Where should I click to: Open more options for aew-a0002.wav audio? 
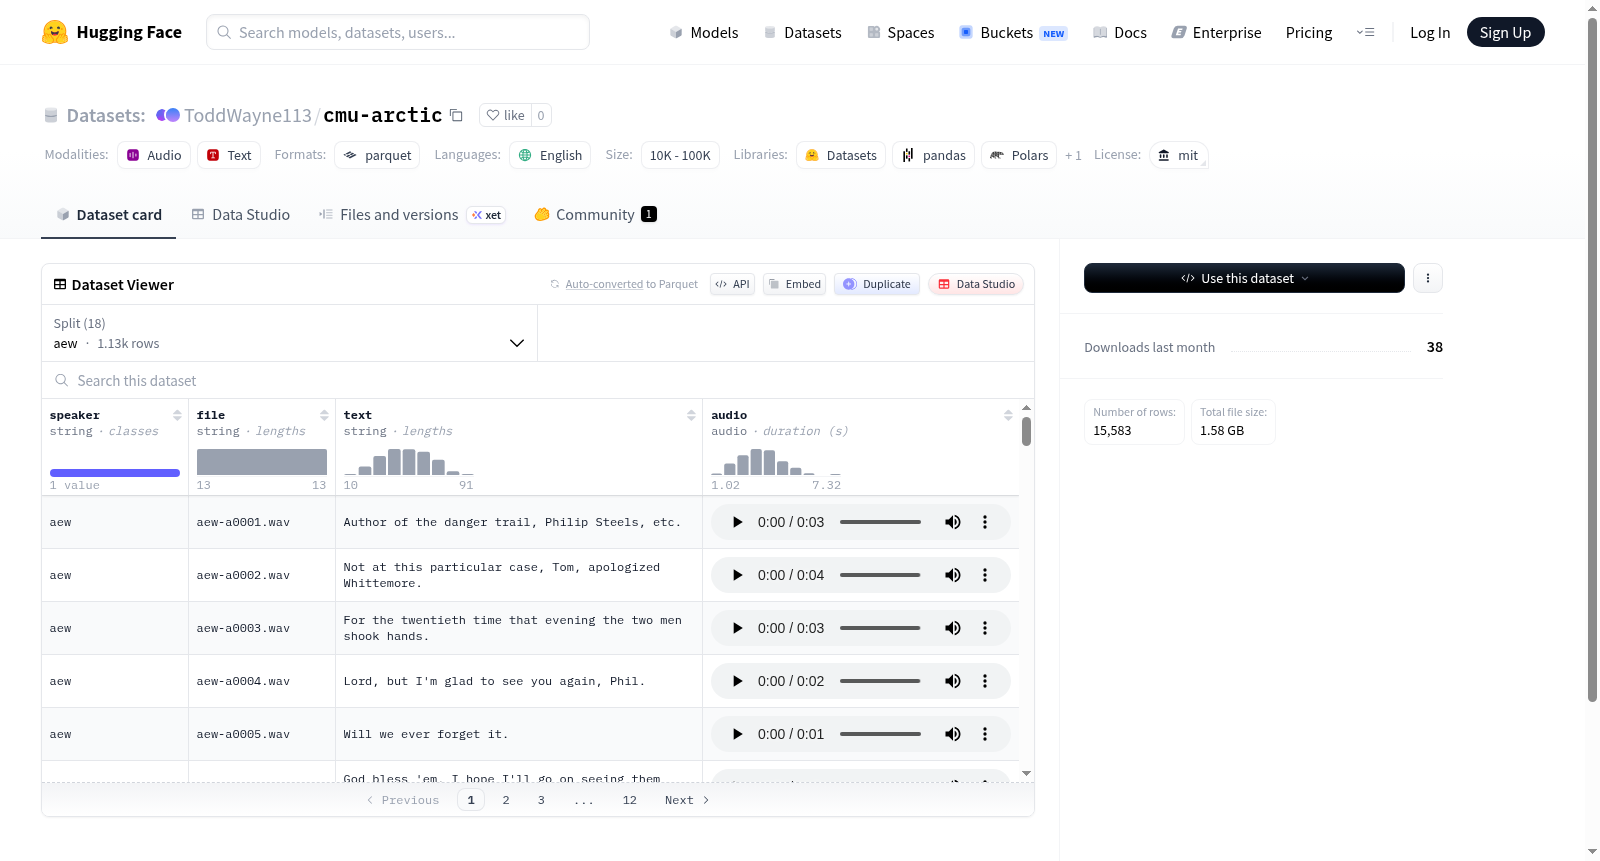point(985,575)
